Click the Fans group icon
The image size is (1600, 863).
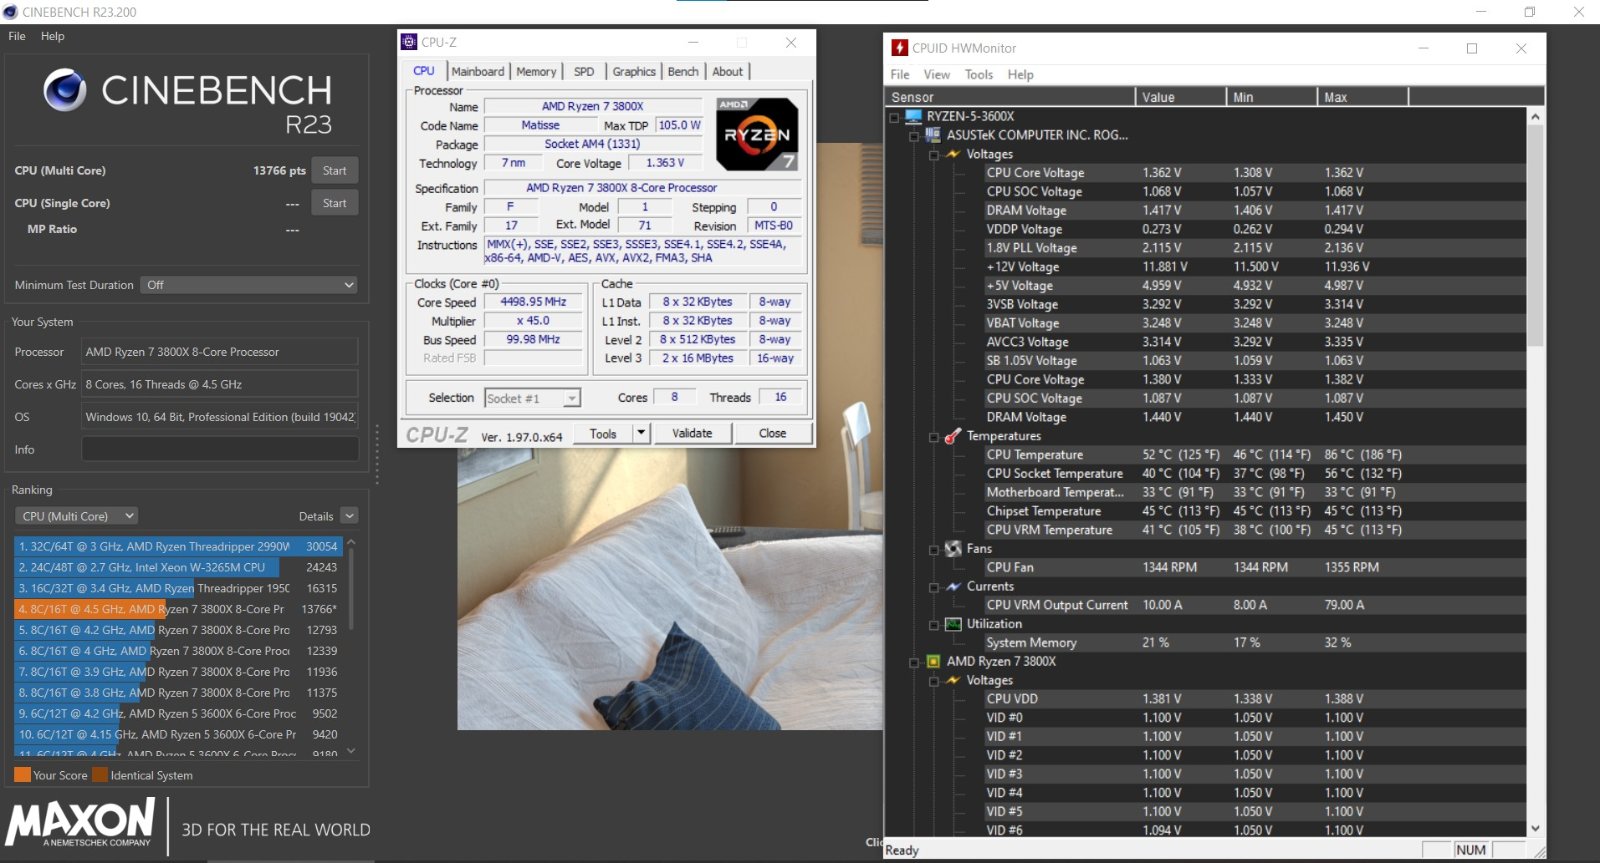953,549
